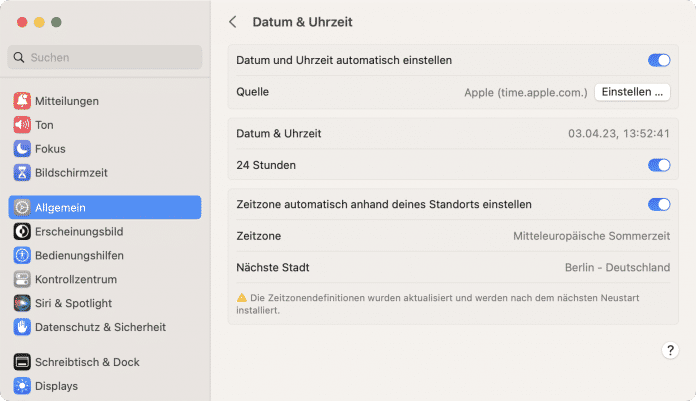Click the Apple (time.apple.com.) source text
The height and width of the screenshot is (401, 696).
pyautogui.click(x=526, y=92)
